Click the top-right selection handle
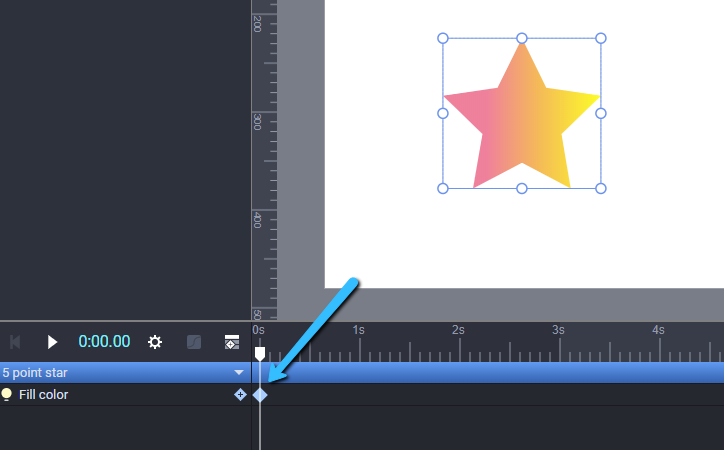 point(601,38)
